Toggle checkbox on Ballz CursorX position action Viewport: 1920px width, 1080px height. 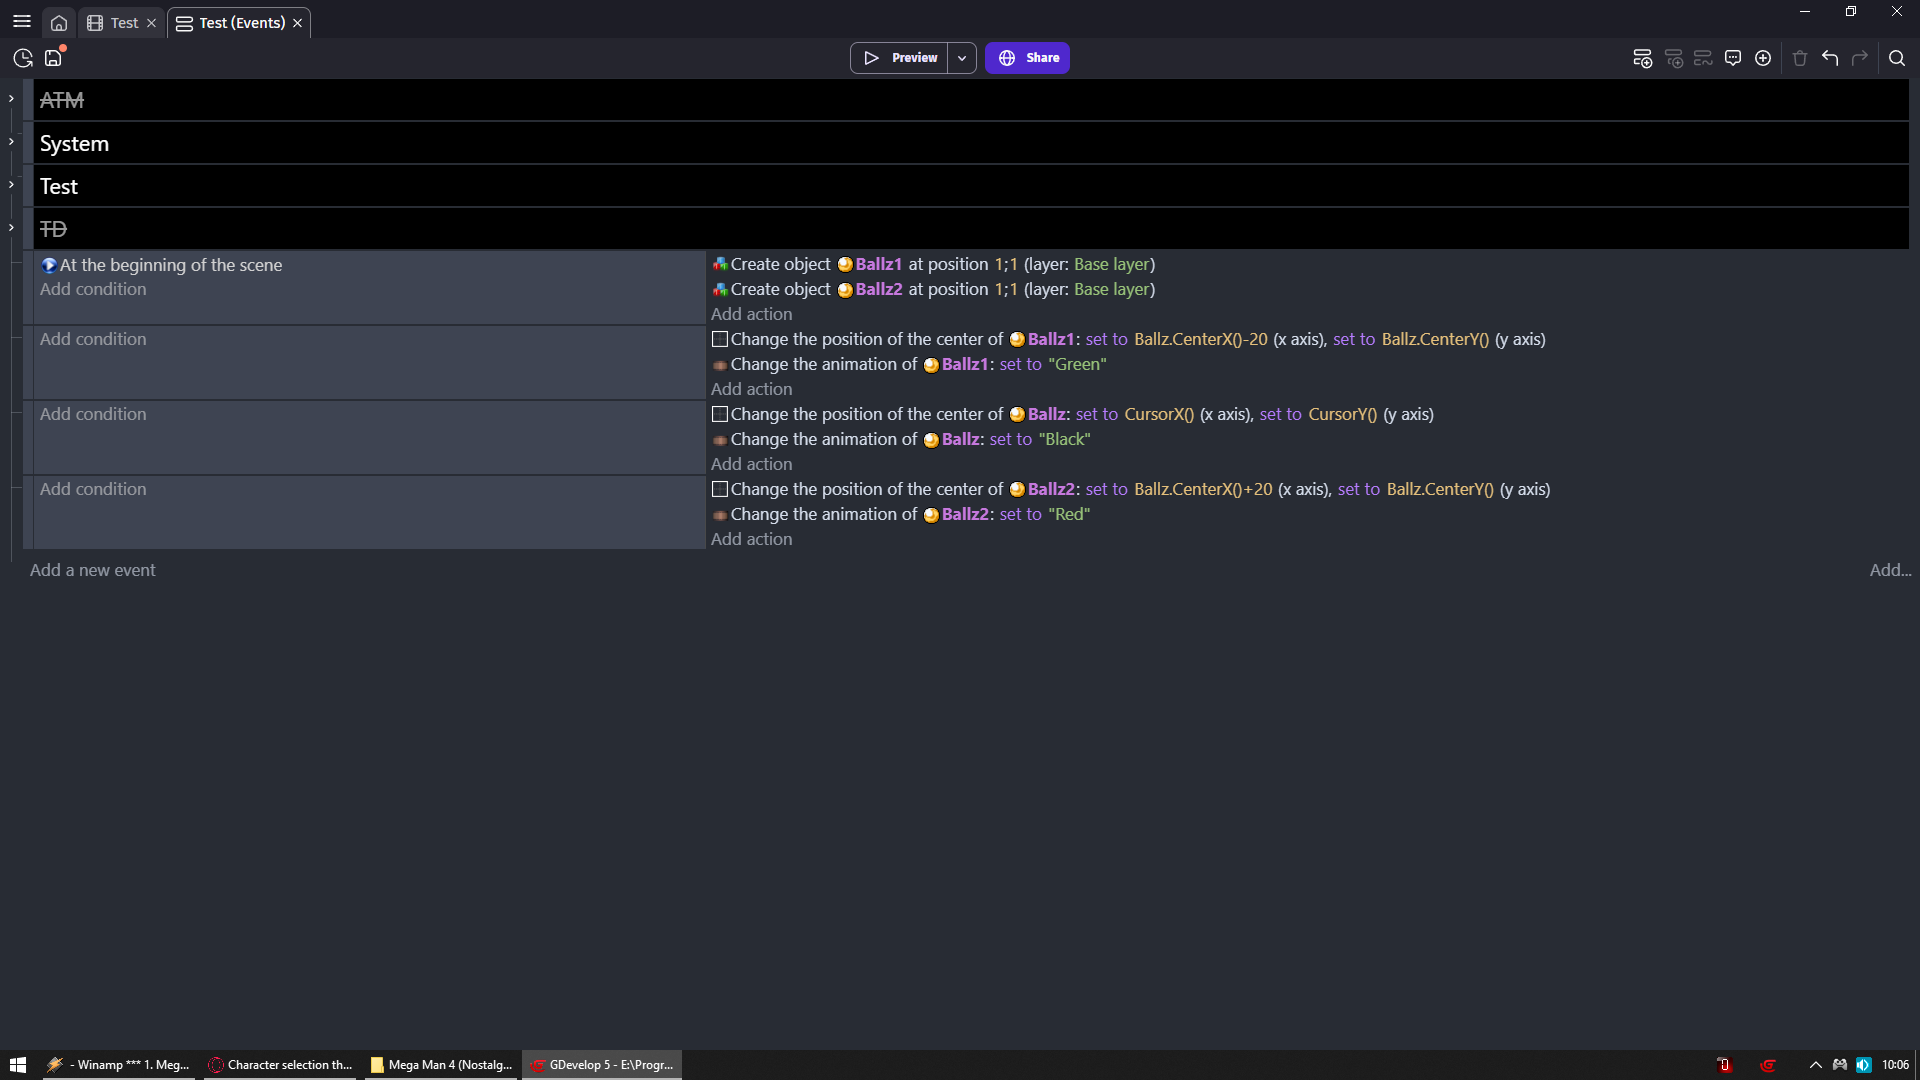[719, 415]
